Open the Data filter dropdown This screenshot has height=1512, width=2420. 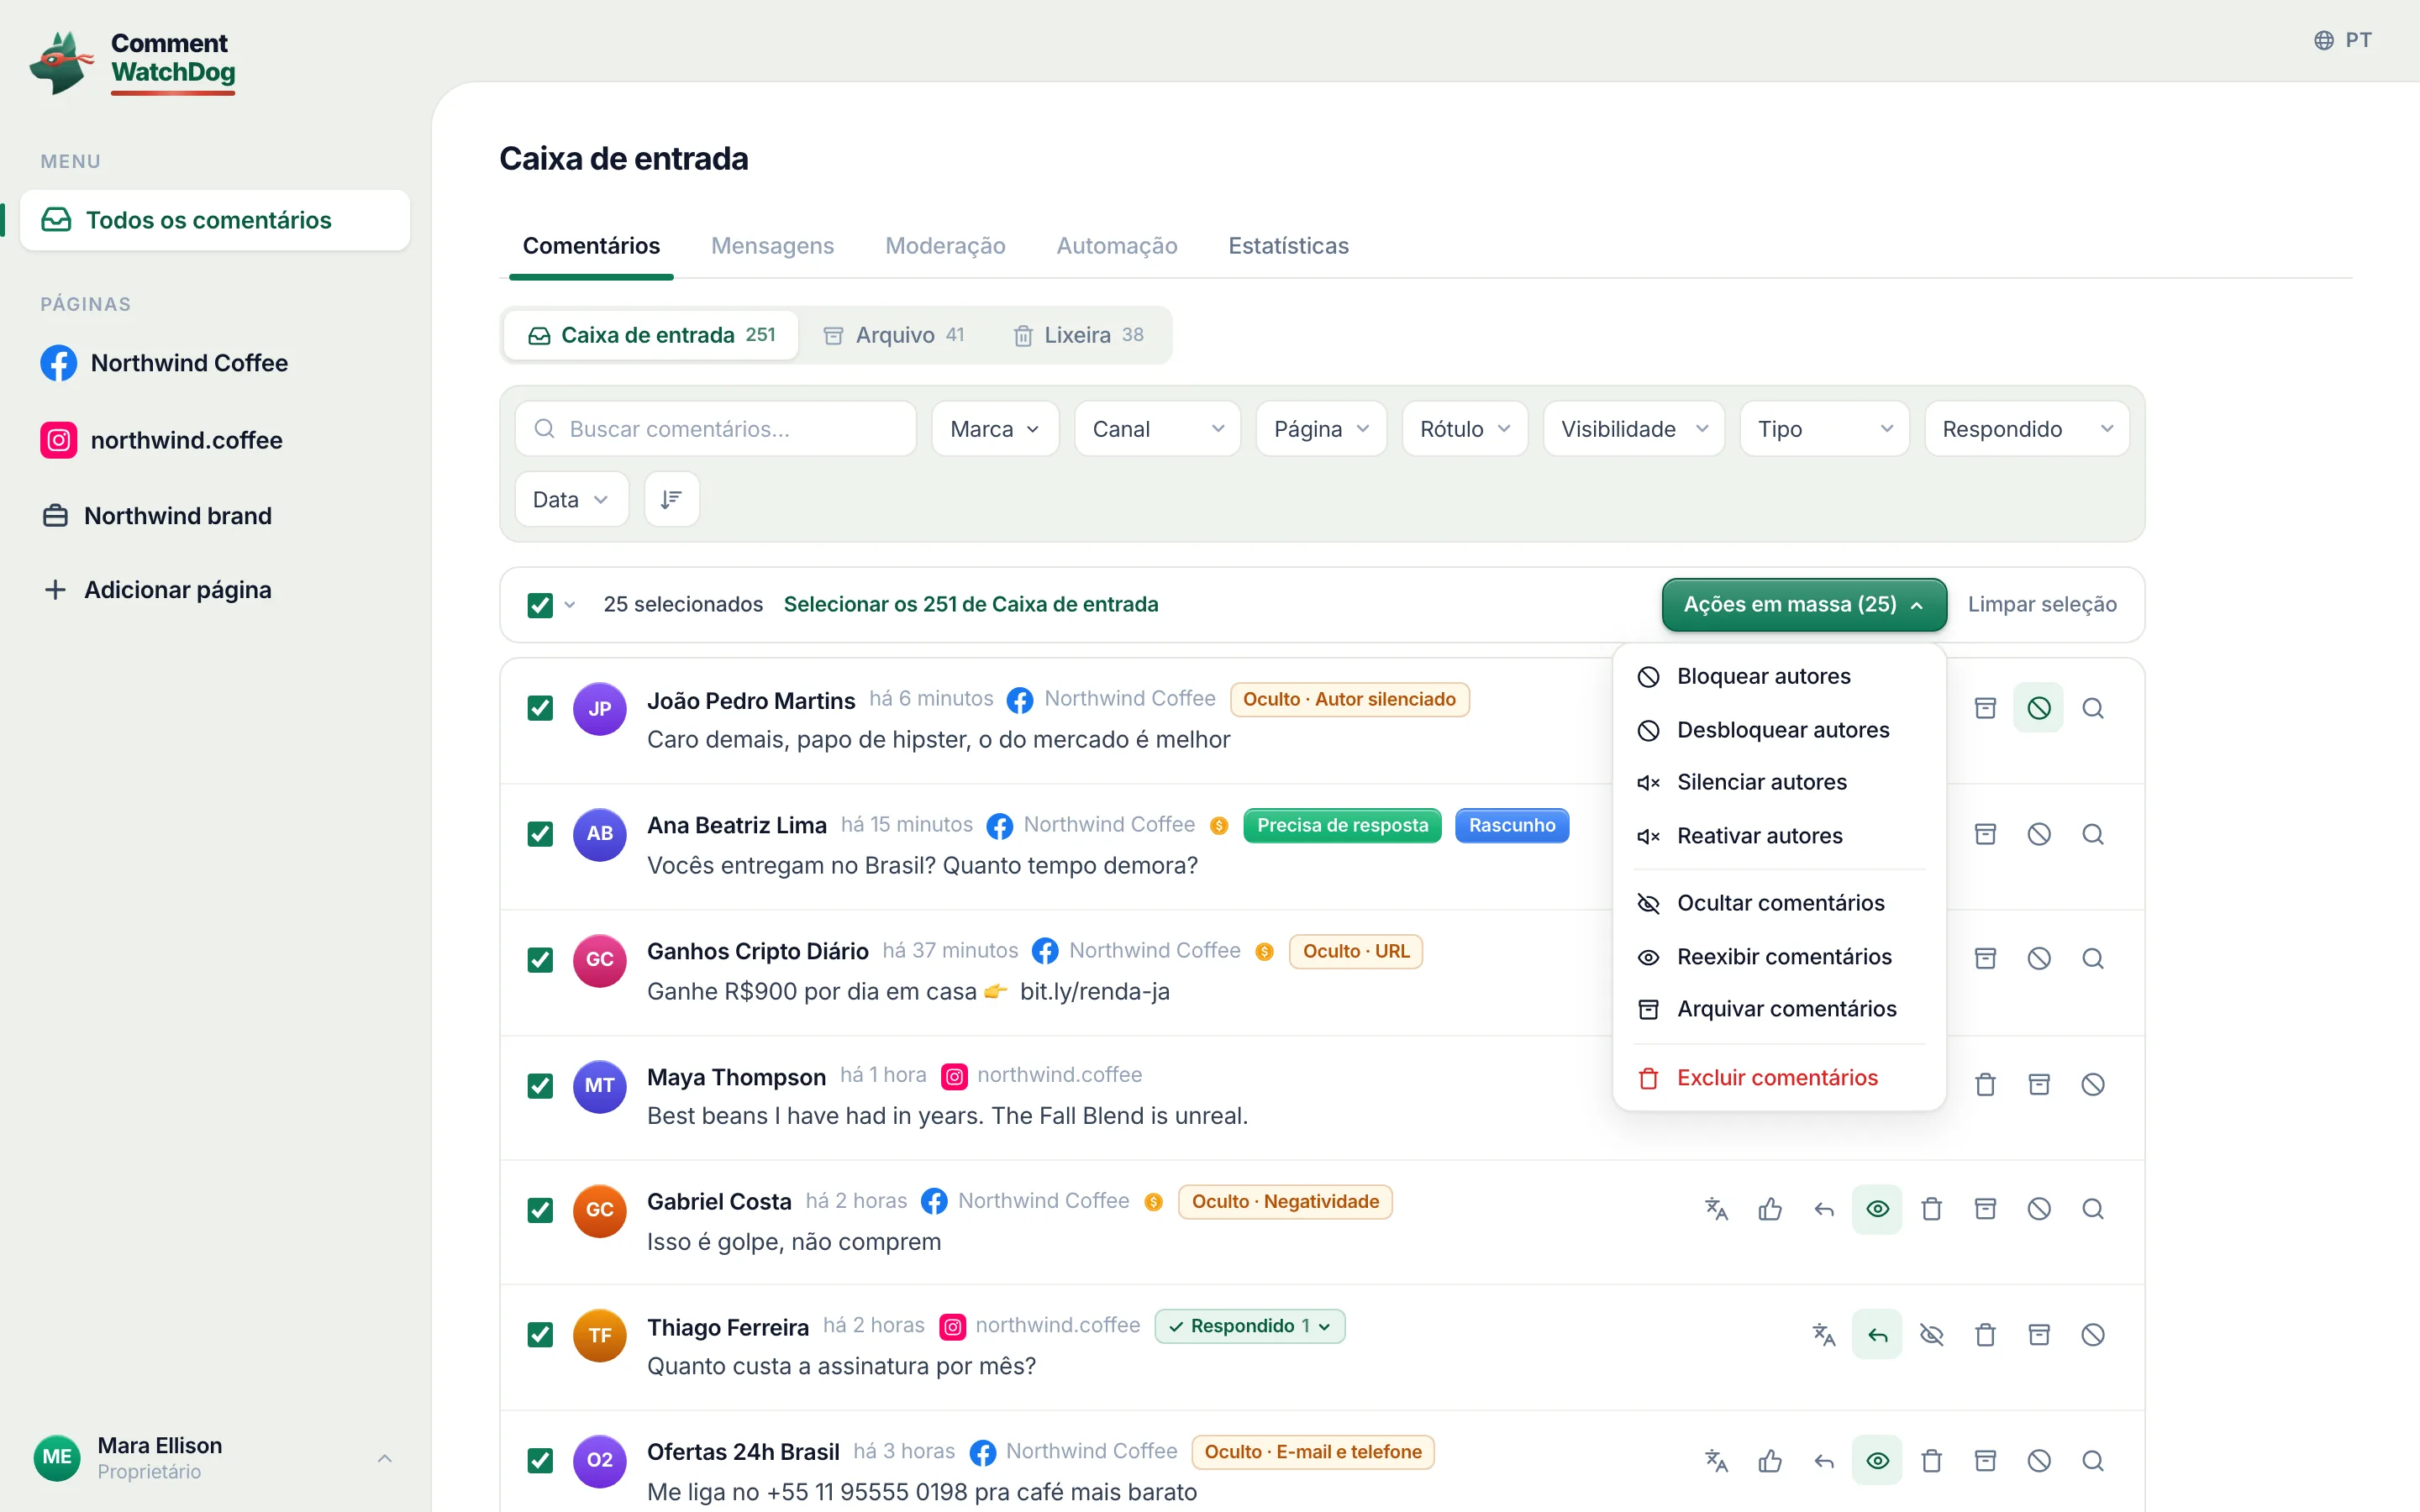(571, 499)
